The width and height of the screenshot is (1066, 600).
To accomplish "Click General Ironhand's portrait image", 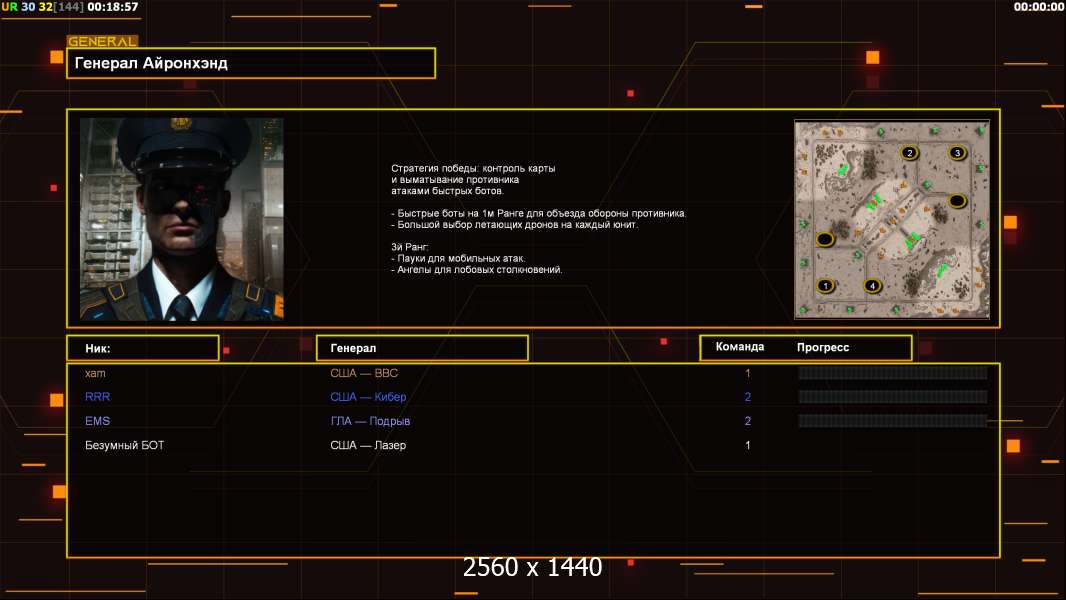I will (181, 219).
